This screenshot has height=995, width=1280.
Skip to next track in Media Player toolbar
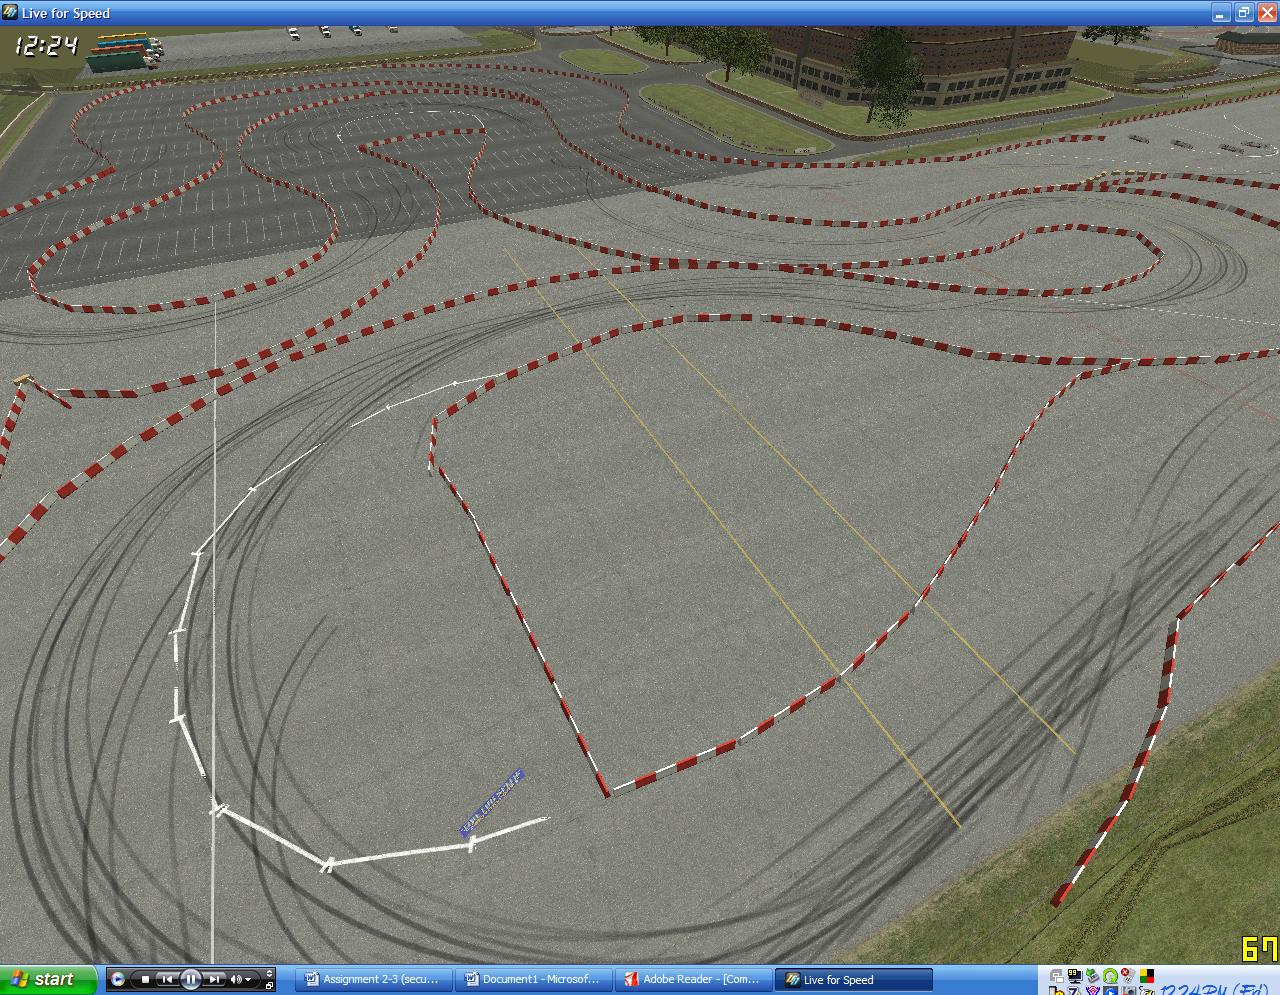pos(213,980)
